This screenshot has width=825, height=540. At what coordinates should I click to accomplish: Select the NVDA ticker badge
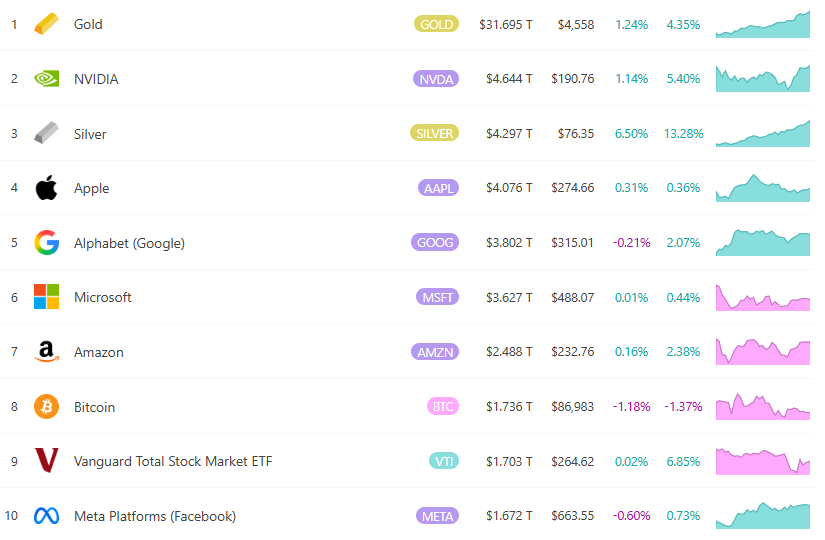[435, 79]
